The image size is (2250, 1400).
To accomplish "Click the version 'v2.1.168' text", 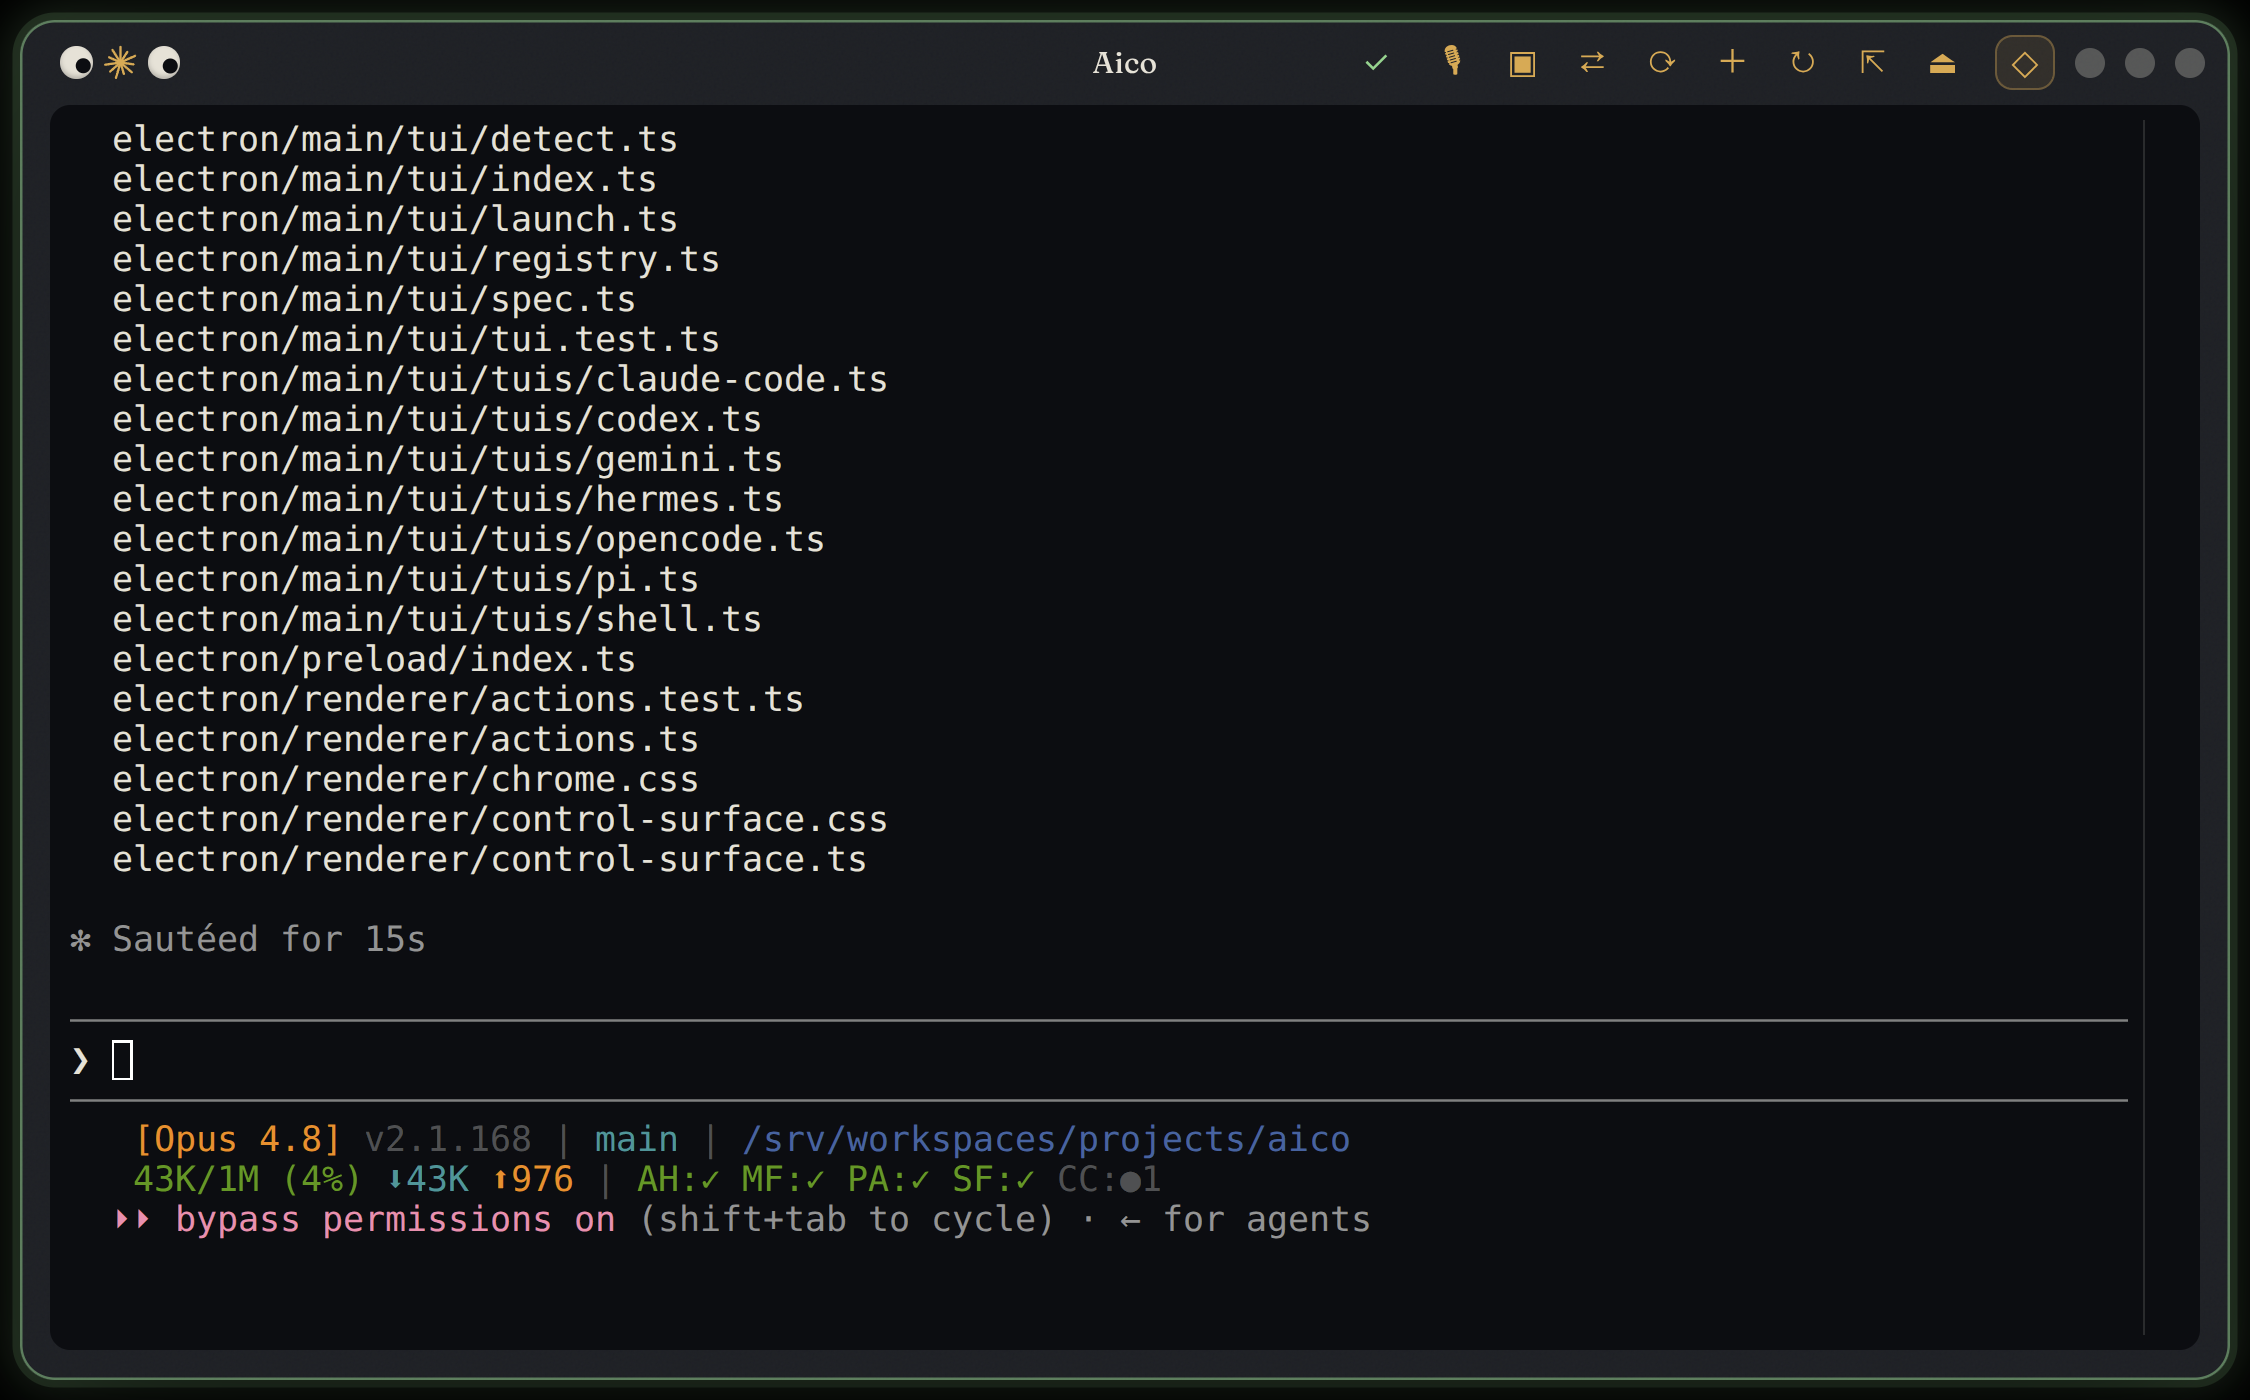I will pyautogui.click(x=448, y=1139).
